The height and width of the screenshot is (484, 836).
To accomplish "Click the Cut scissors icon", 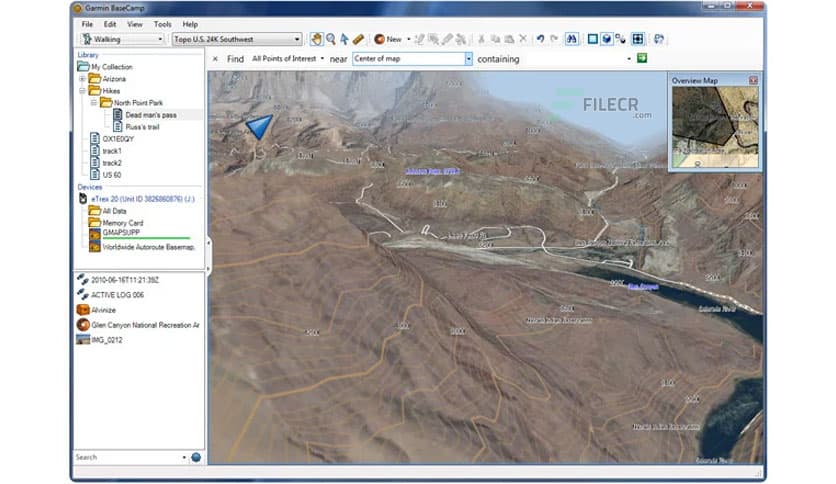I will pos(481,39).
